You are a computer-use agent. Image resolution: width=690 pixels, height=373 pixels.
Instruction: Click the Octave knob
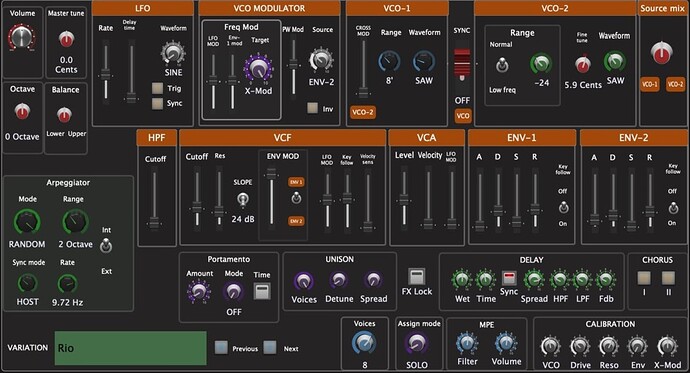coord(22,111)
